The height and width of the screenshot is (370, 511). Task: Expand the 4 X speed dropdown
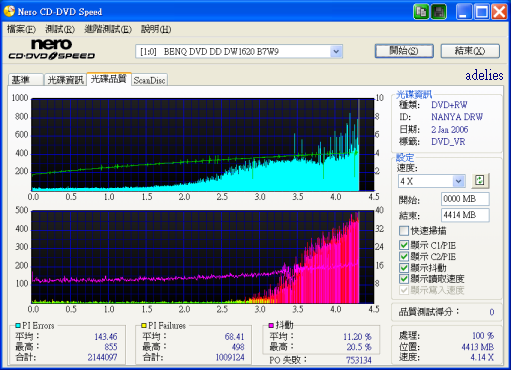[x=459, y=181]
